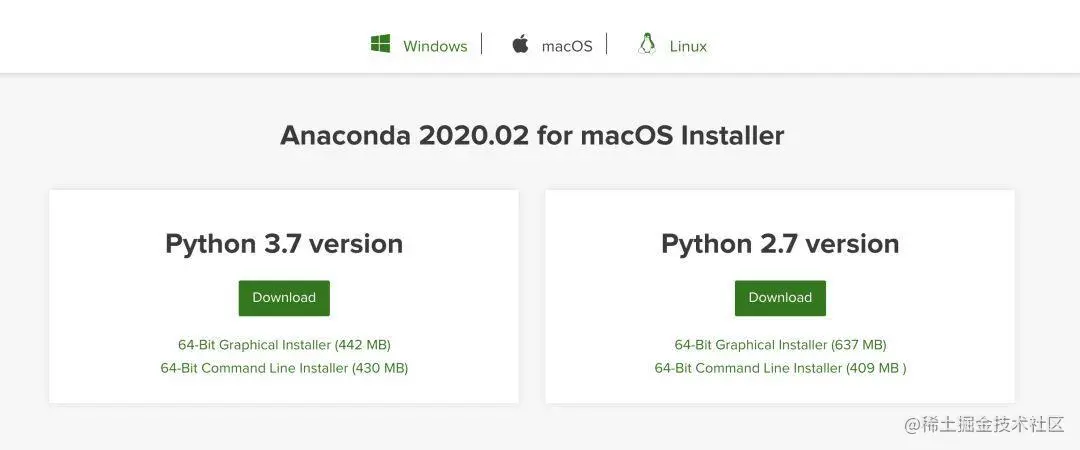Open 64-Bit Graphical Installer (637 MB) link
1080x450 pixels.
tap(780, 345)
